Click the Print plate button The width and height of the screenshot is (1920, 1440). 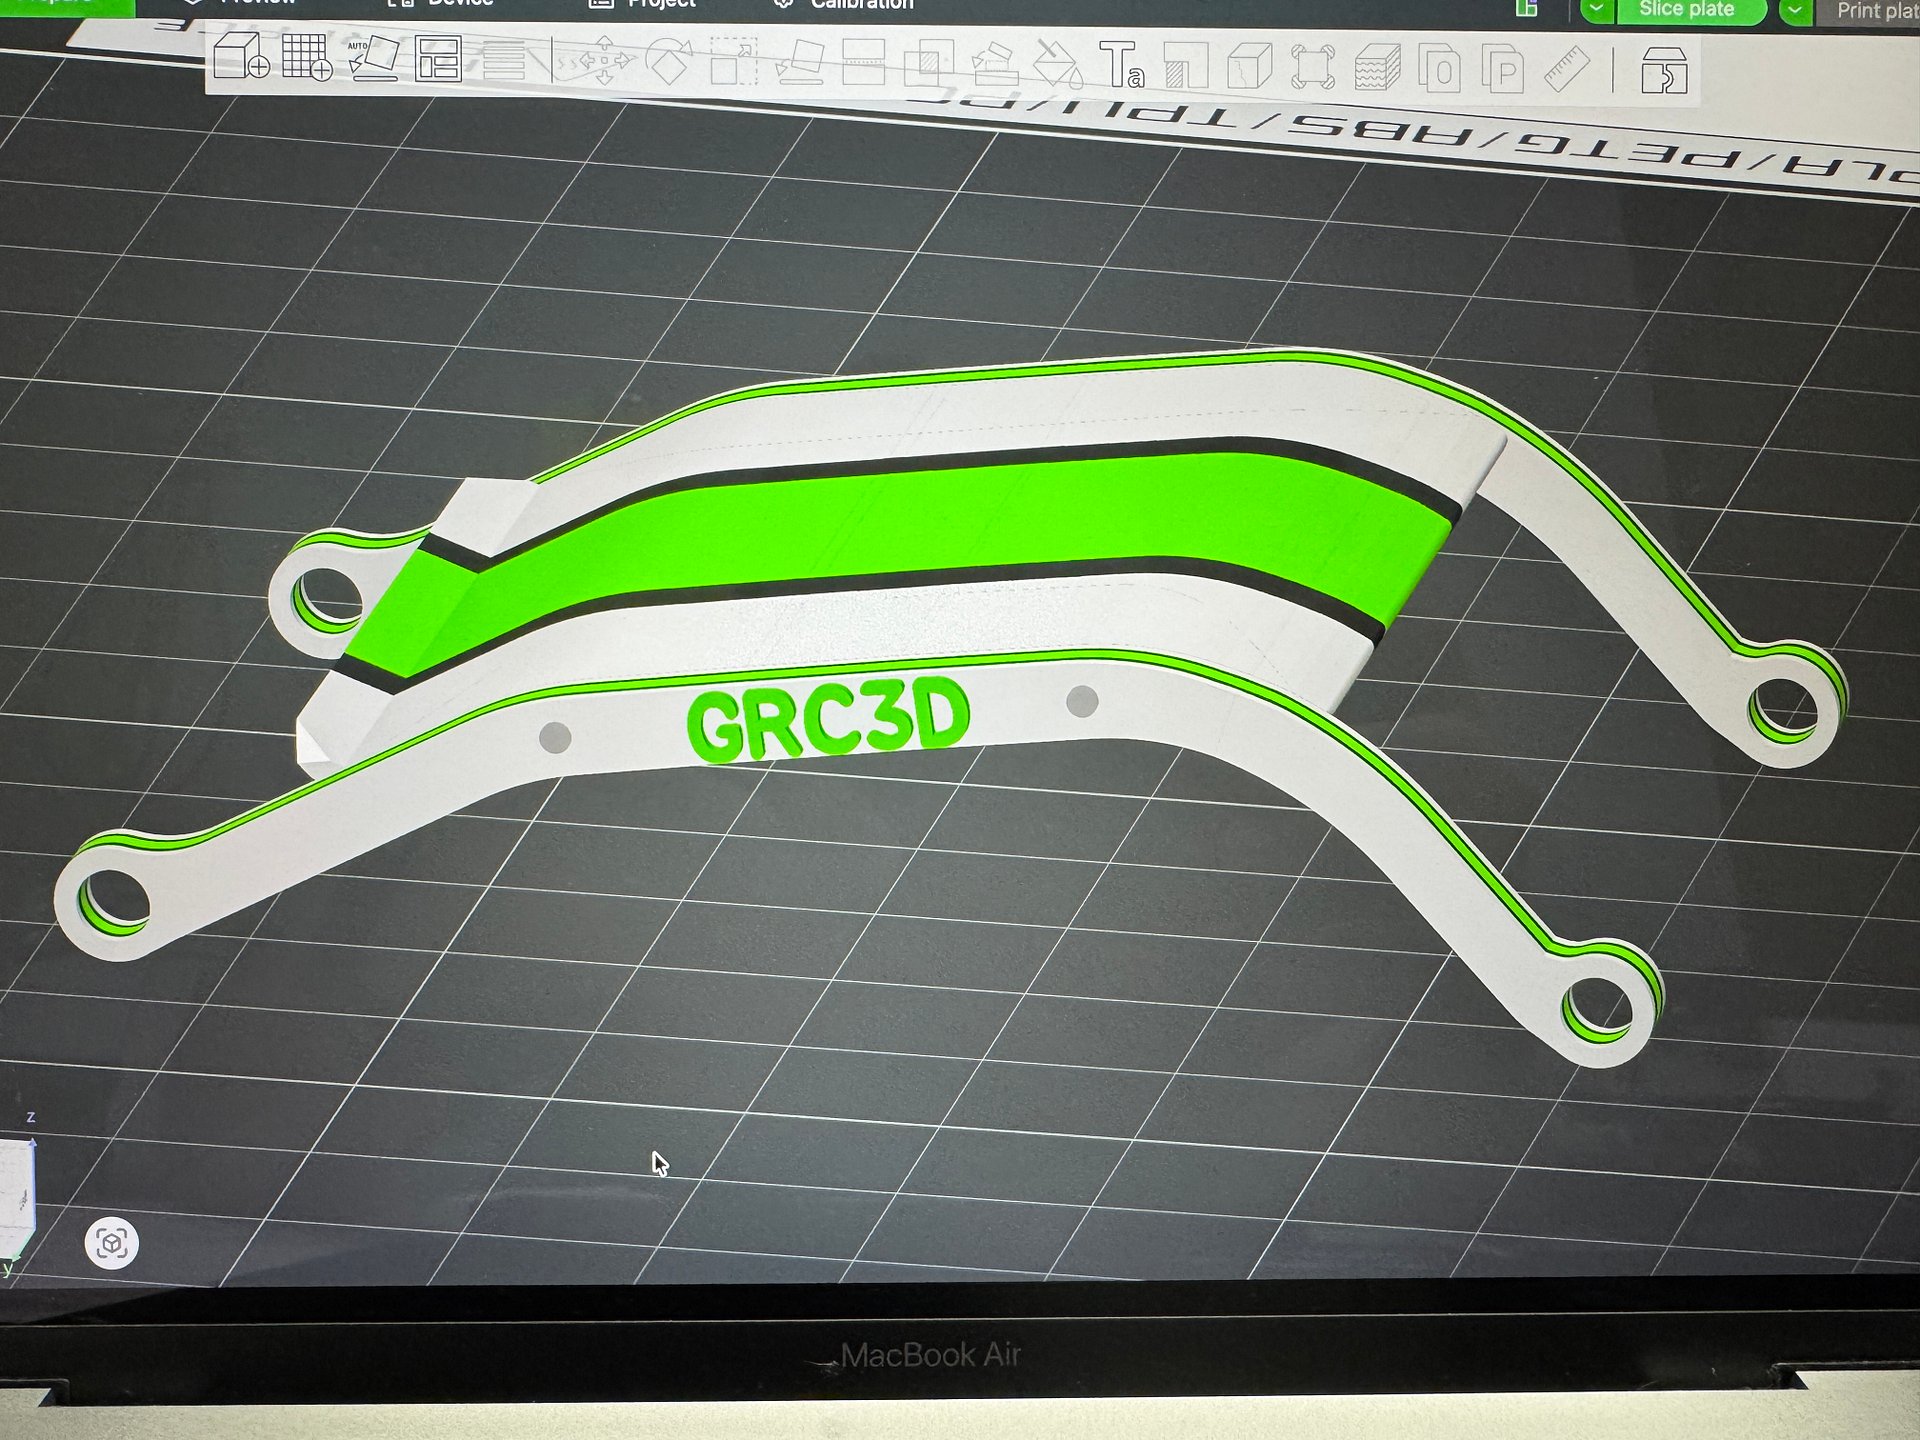(1868, 11)
